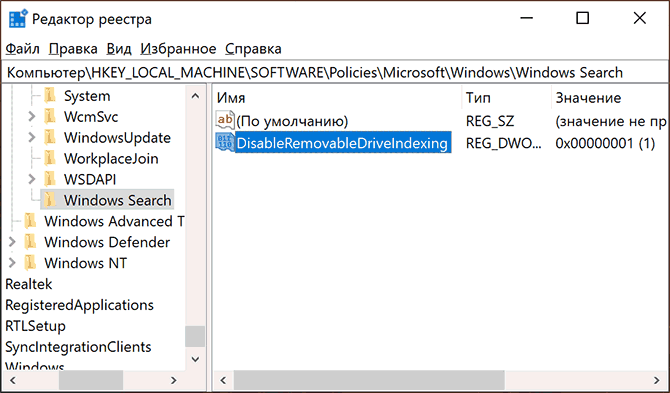670x393 pixels.
Task: Click the DWORD icon of DisableRemovableDriveIndexing
Action: (225, 142)
